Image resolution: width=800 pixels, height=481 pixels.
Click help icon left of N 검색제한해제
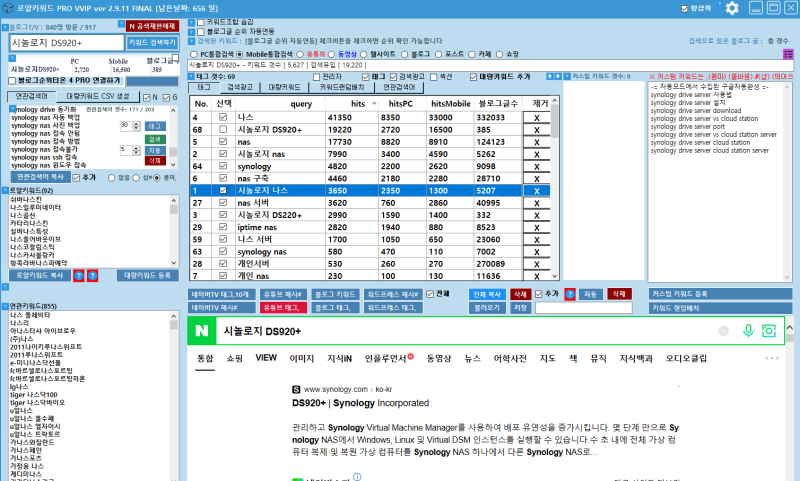[121, 24]
